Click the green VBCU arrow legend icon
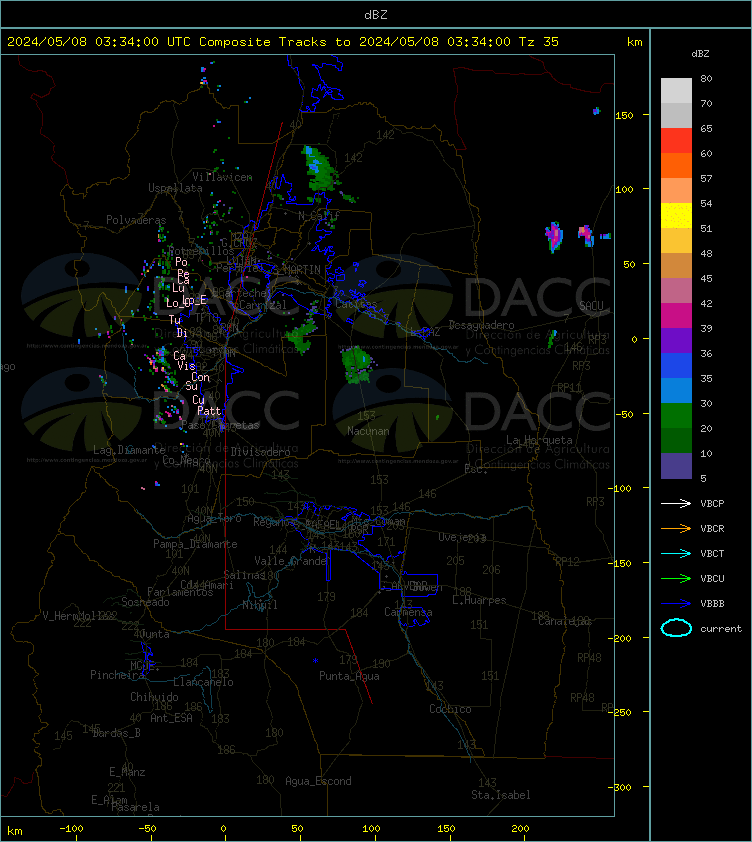The width and height of the screenshot is (752, 842). pos(676,578)
